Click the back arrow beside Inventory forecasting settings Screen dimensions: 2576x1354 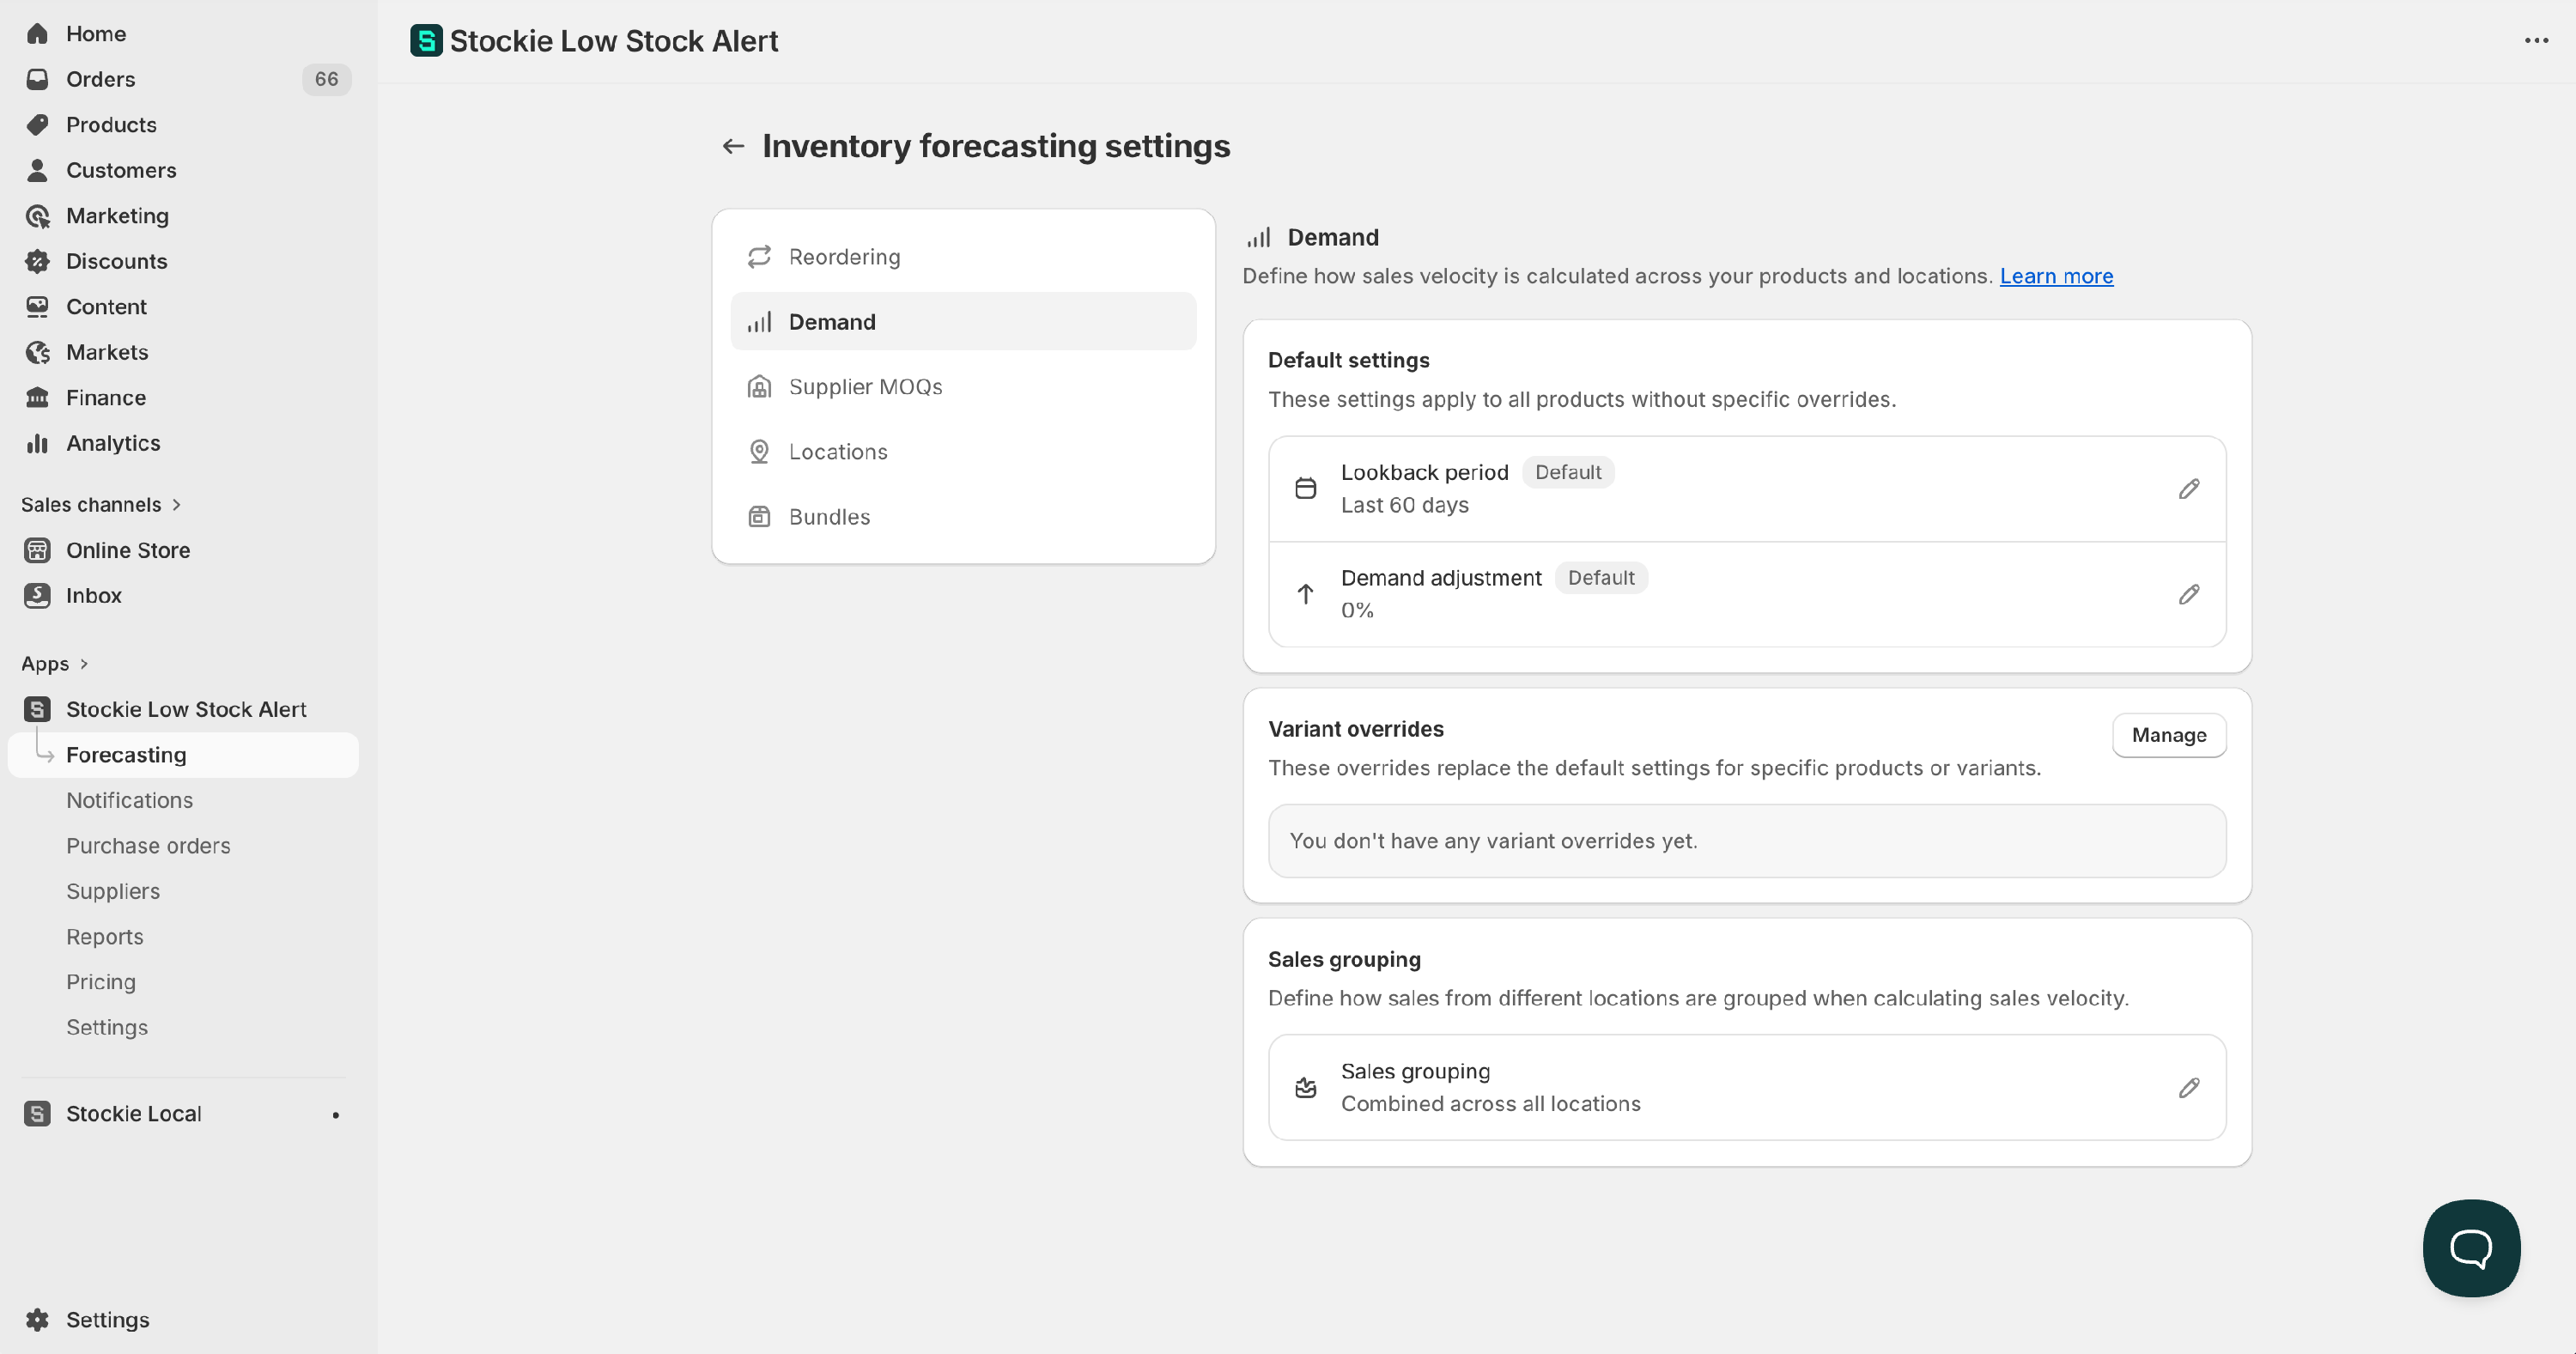click(733, 146)
